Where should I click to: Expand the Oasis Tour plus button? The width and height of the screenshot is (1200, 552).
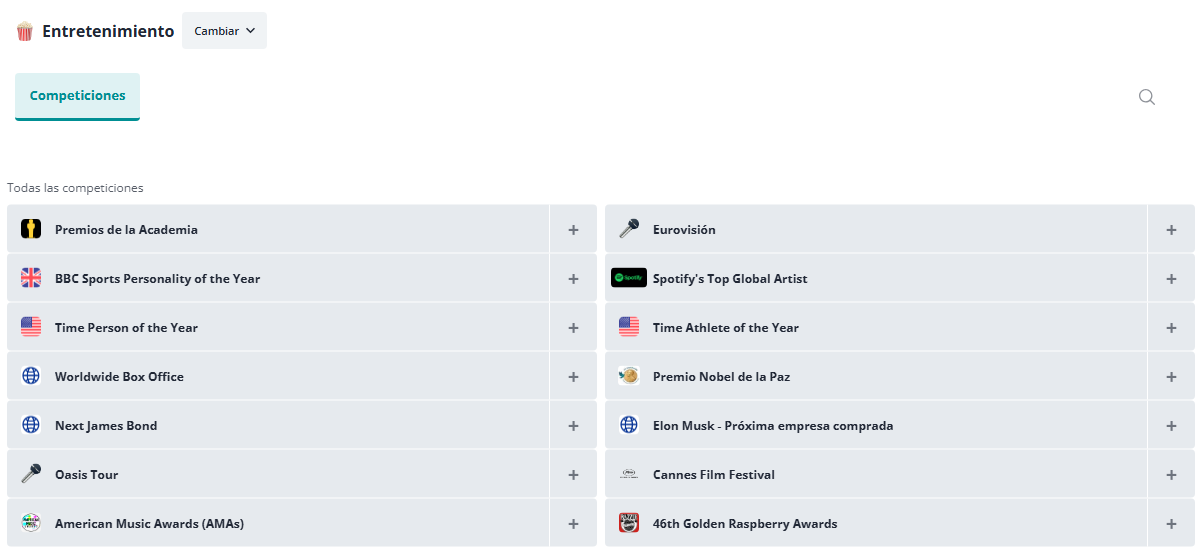point(573,474)
